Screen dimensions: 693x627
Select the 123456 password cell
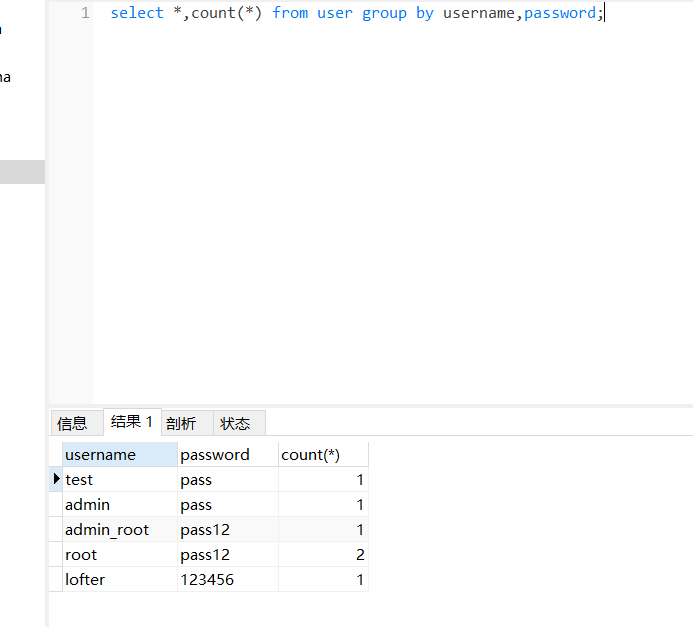(x=228, y=579)
